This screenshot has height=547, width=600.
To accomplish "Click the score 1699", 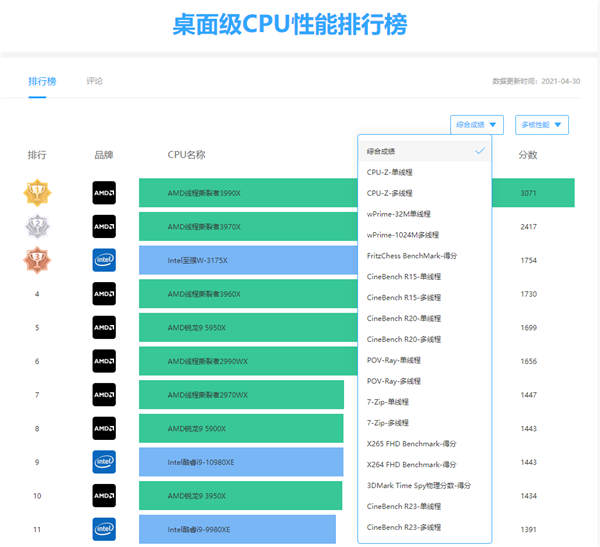I will pos(528,328).
